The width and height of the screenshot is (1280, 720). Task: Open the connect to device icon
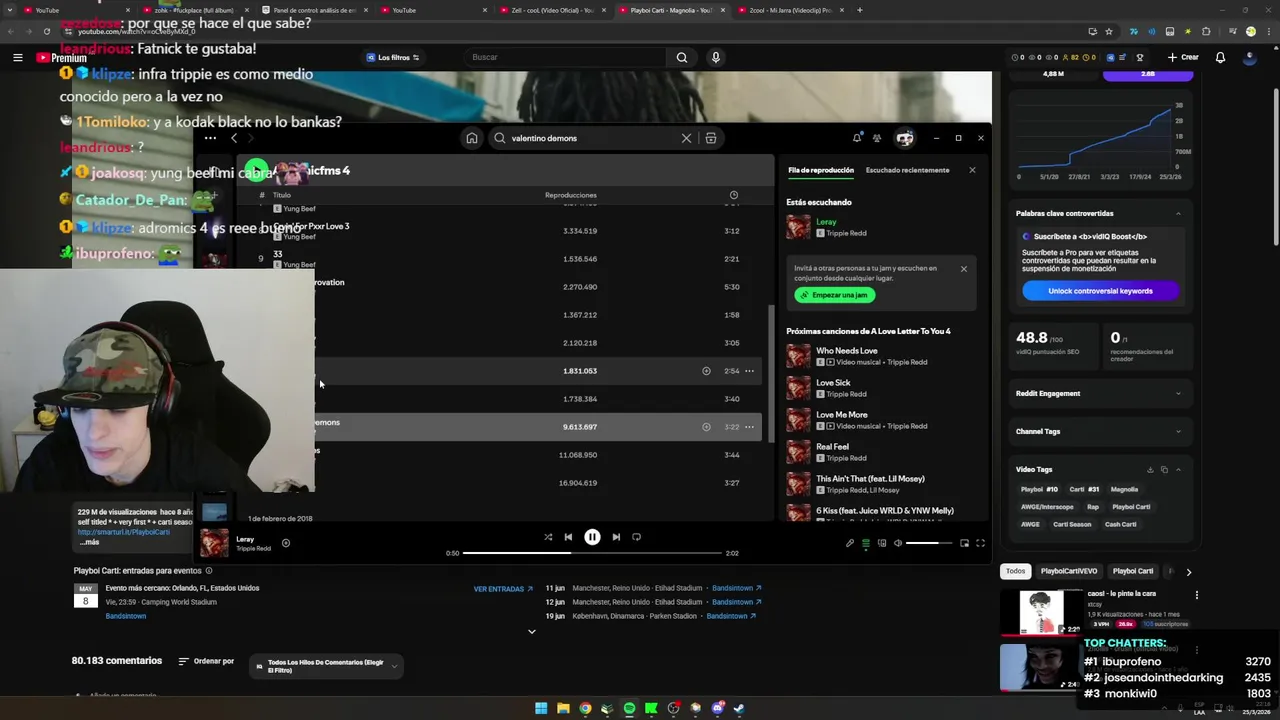pos(882,543)
